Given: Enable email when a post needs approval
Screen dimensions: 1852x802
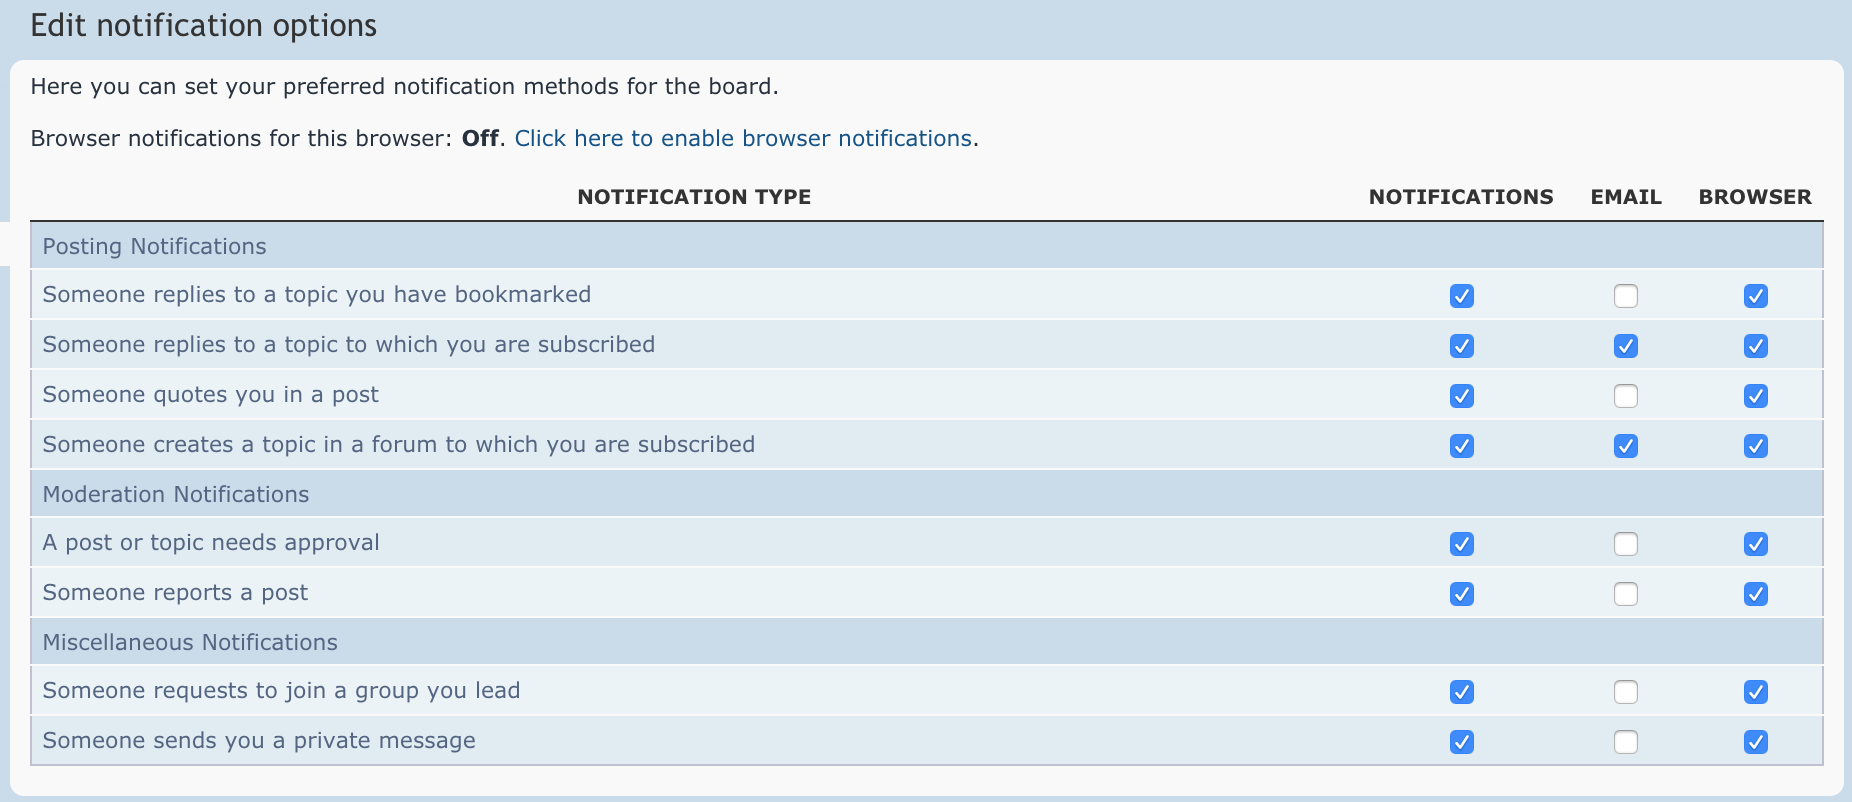Looking at the screenshot, I should click(x=1626, y=544).
